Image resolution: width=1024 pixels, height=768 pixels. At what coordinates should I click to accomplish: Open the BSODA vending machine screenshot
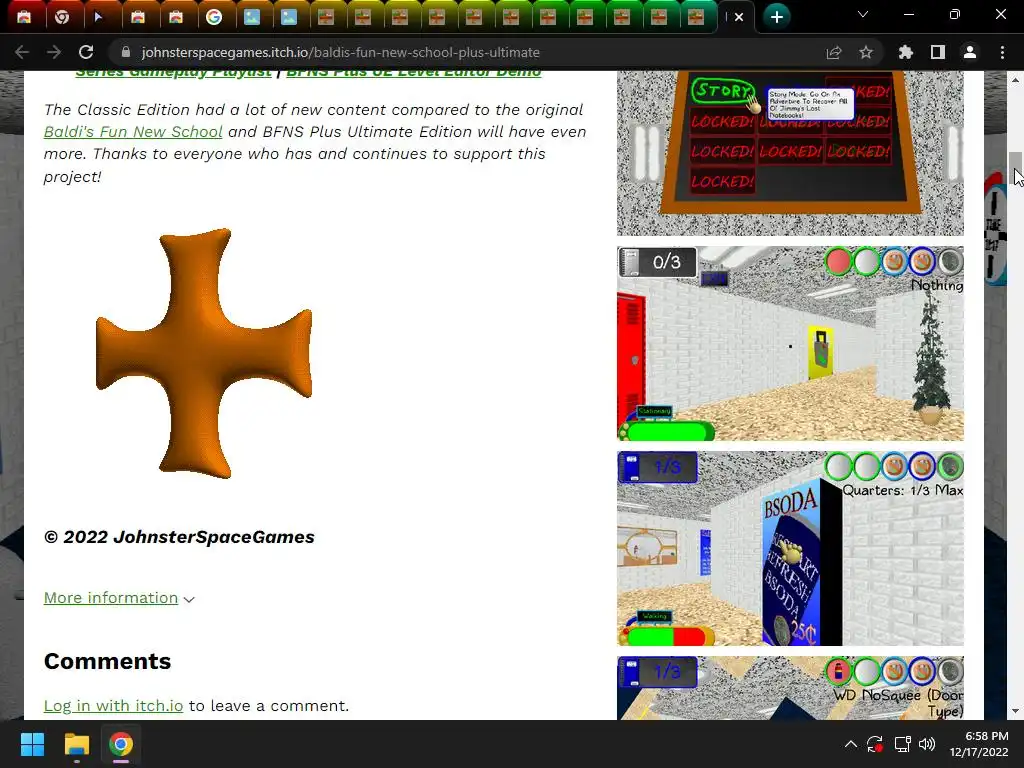click(790, 549)
